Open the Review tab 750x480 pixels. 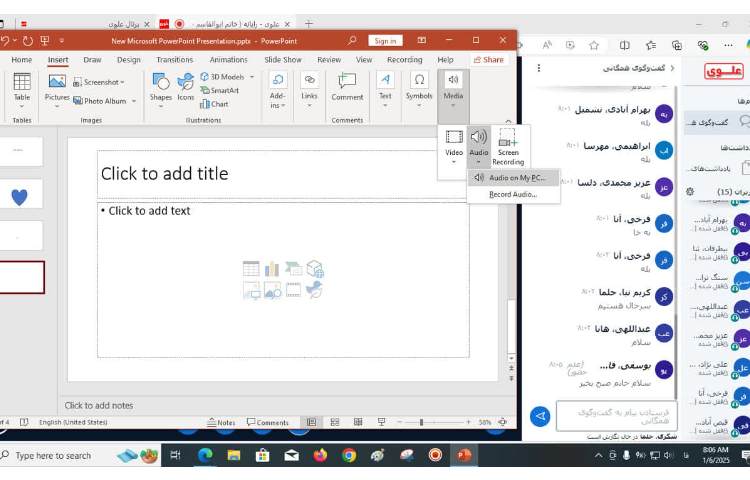click(329, 60)
